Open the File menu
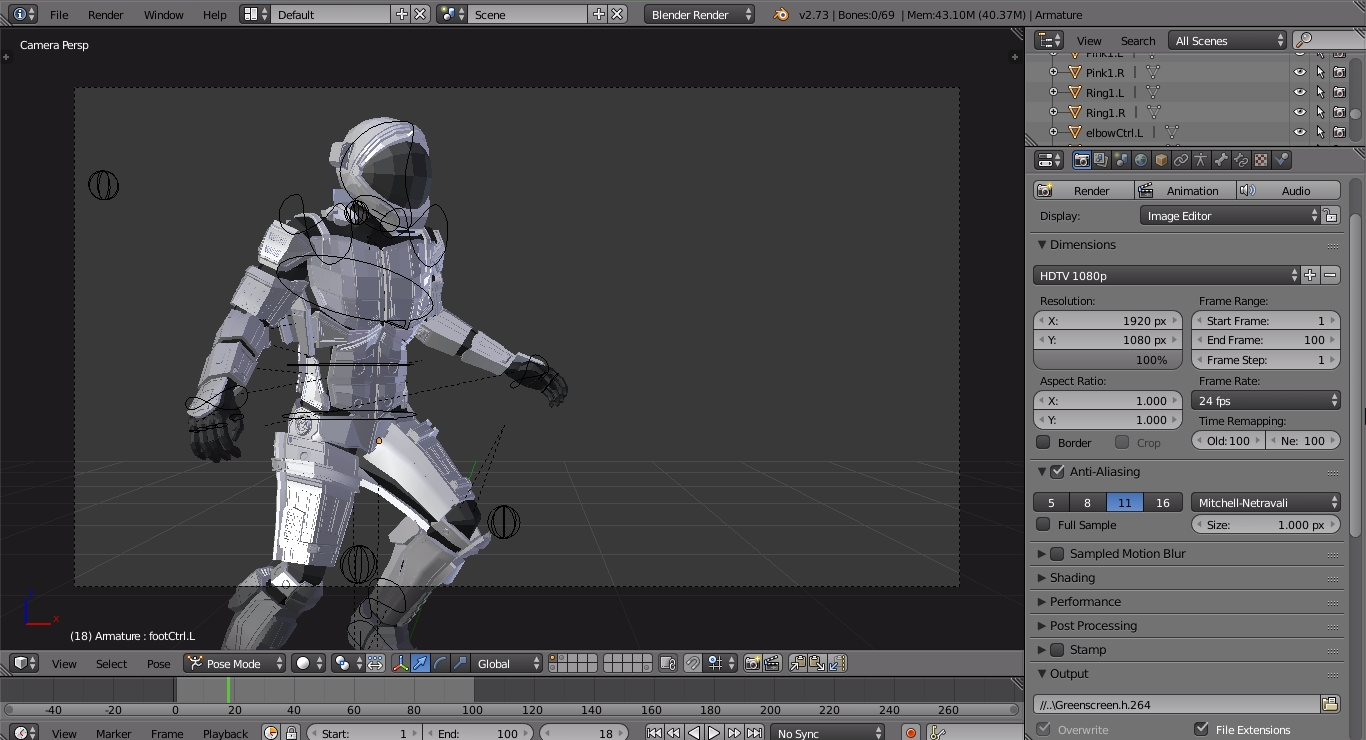The width and height of the screenshot is (1366, 740). [59, 14]
